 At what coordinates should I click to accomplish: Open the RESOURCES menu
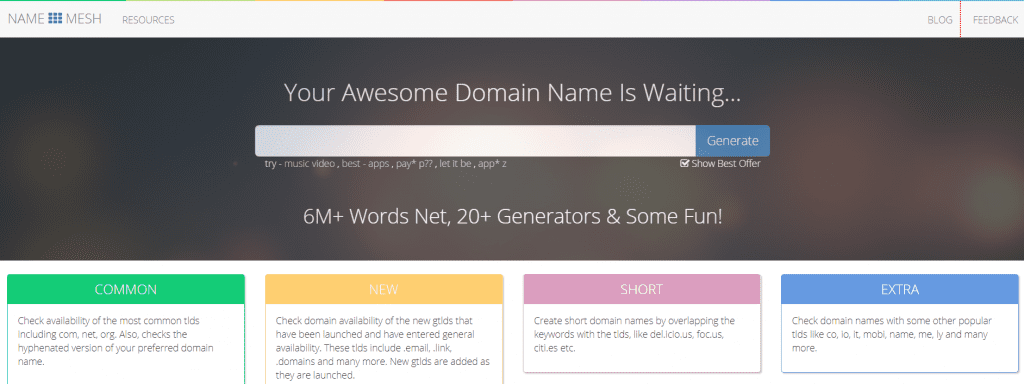(x=148, y=20)
